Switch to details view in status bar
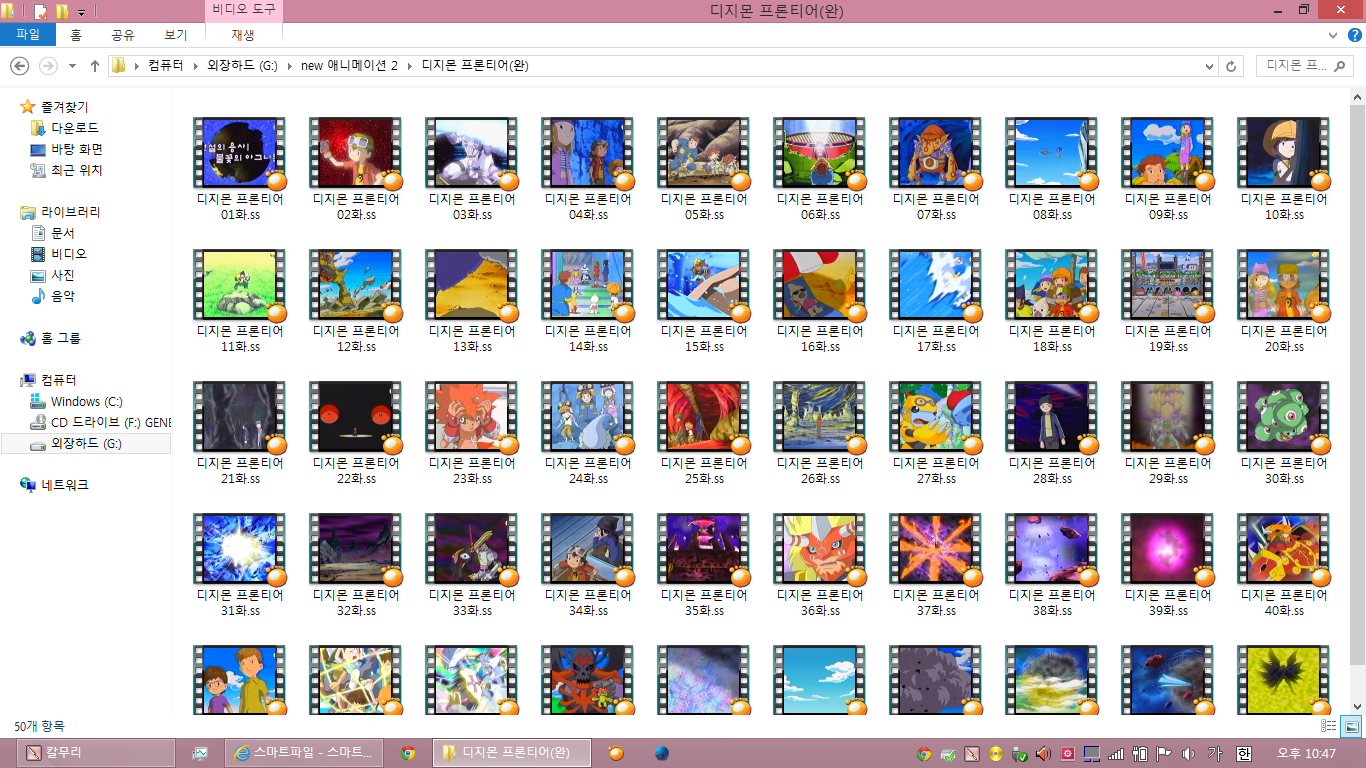Viewport: 1366px width, 768px height. pyautogui.click(x=1329, y=726)
